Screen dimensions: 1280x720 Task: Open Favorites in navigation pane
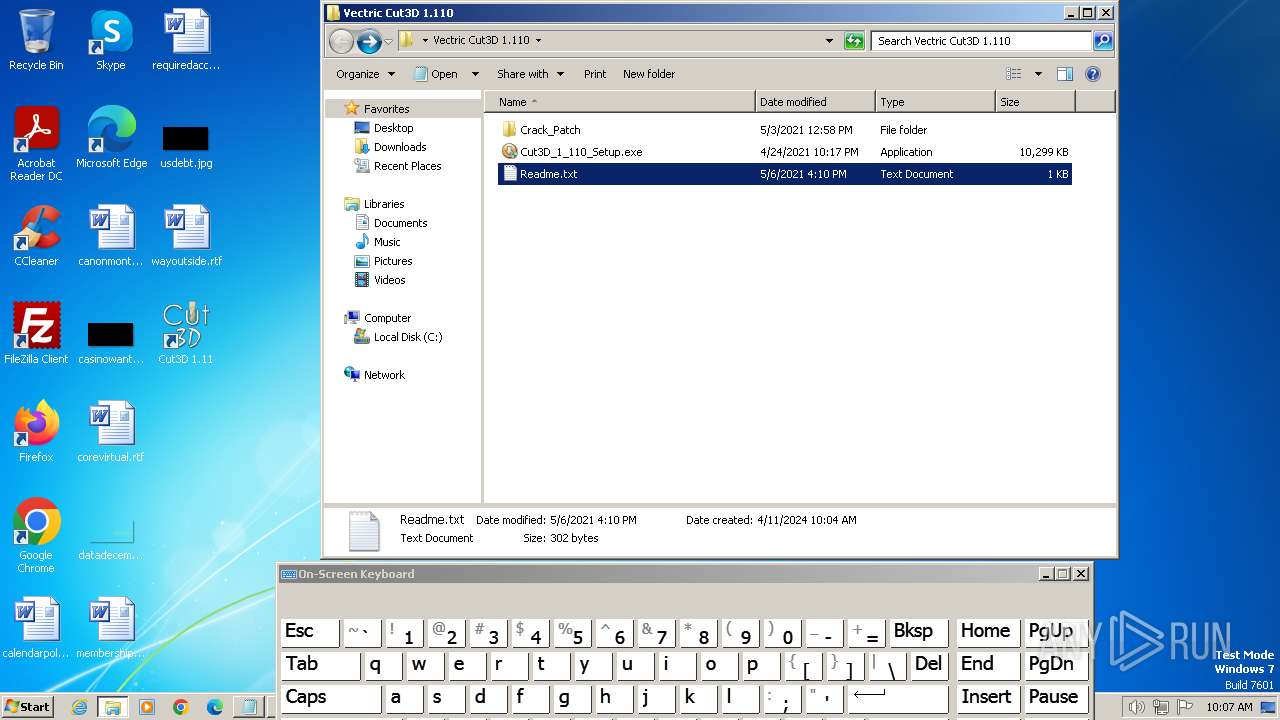tap(386, 109)
